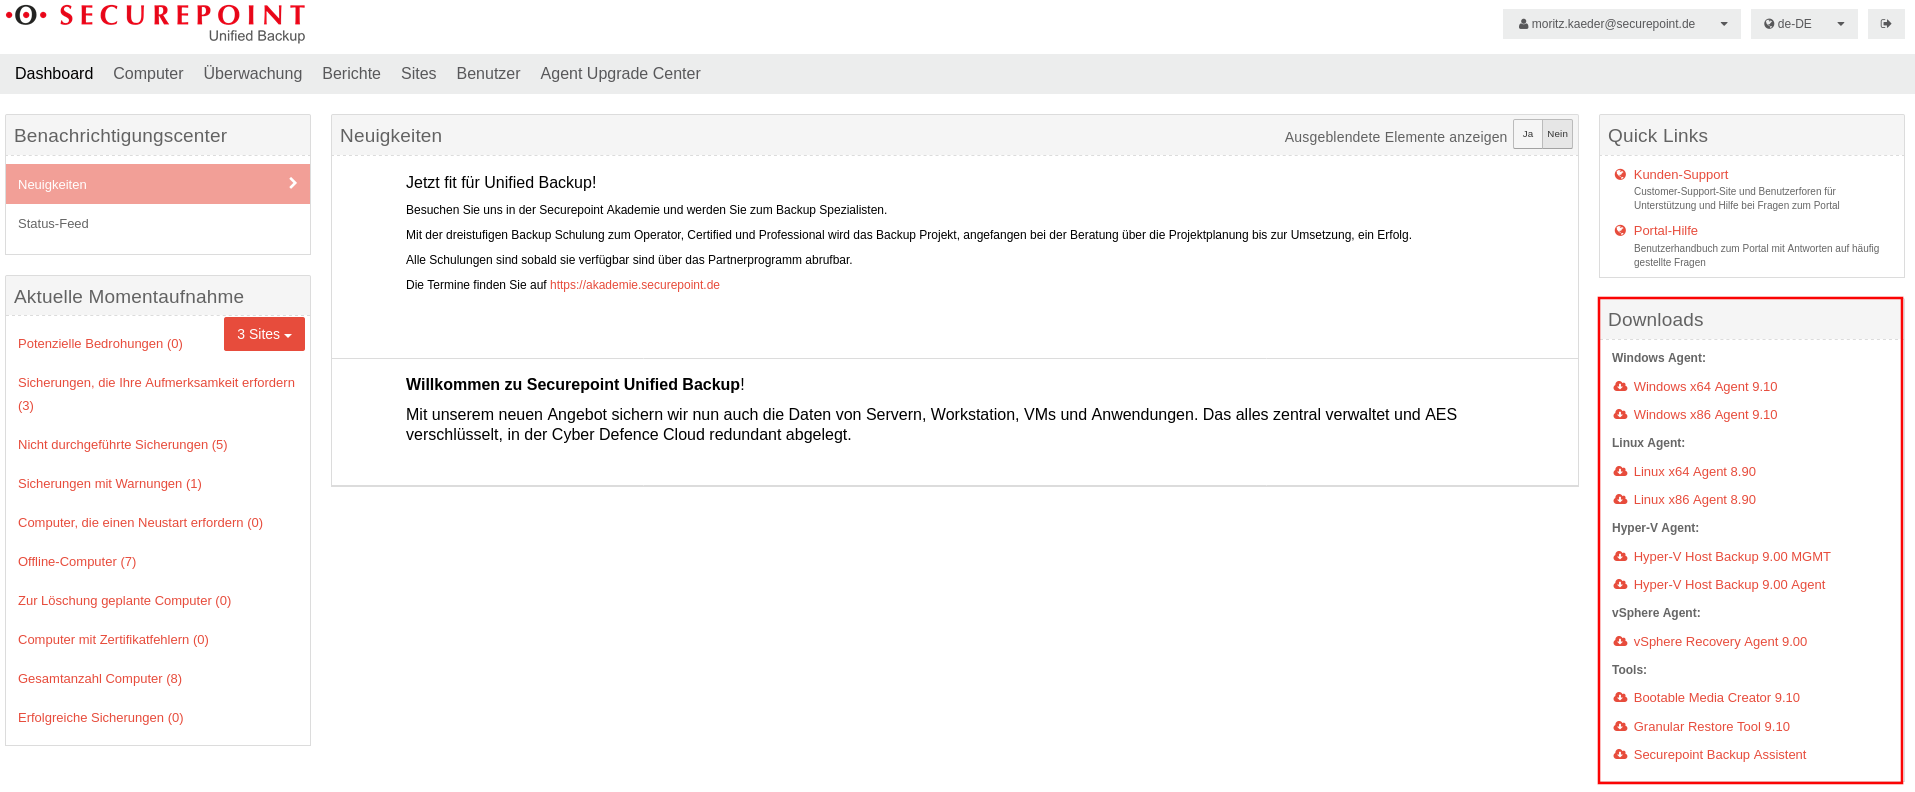Image resolution: width=1915 pixels, height=792 pixels.
Task: Open the Dashboard menu
Action: click(x=54, y=73)
